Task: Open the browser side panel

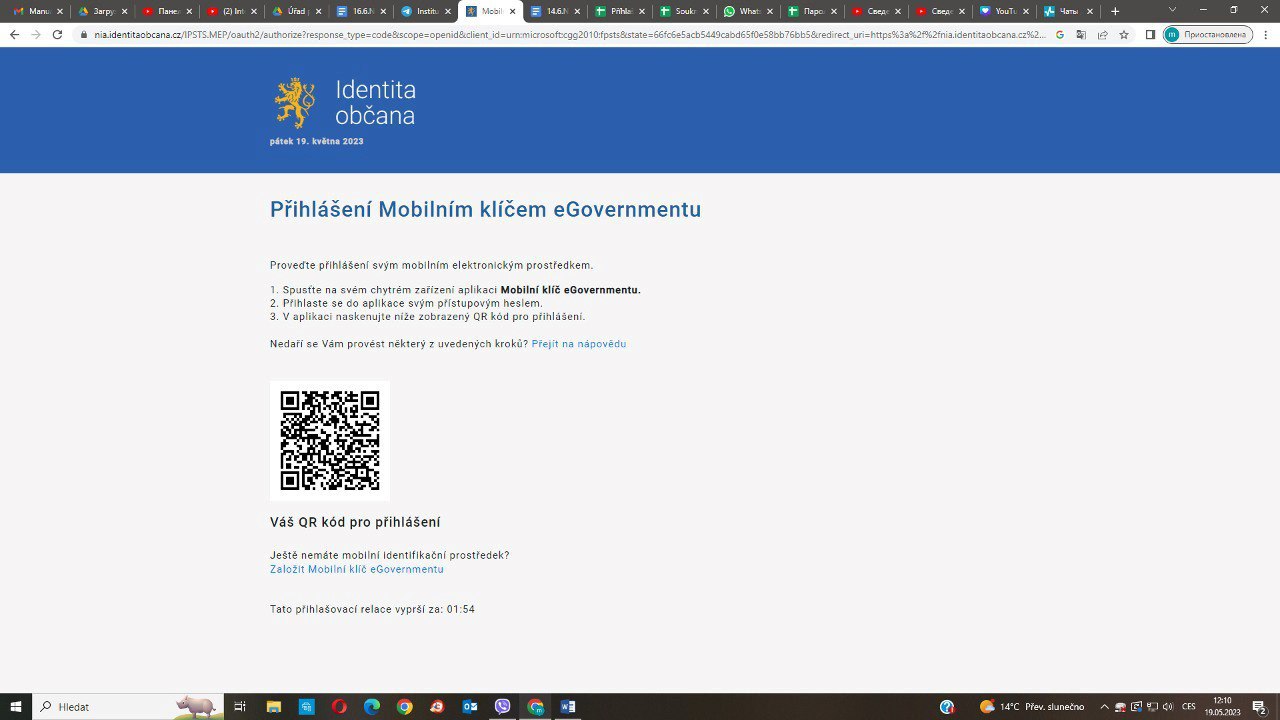Action: coord(1150,34)
